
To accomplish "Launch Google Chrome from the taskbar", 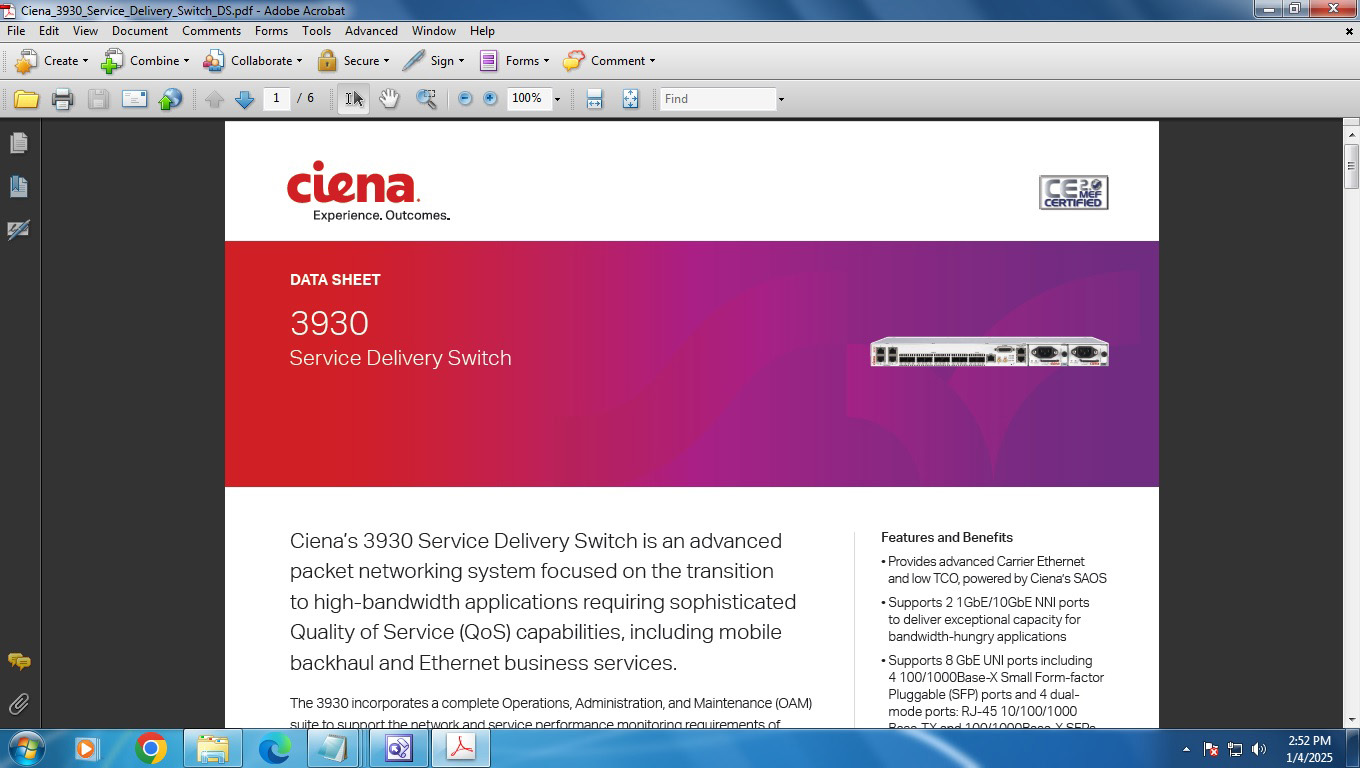I will coord(151,748).
